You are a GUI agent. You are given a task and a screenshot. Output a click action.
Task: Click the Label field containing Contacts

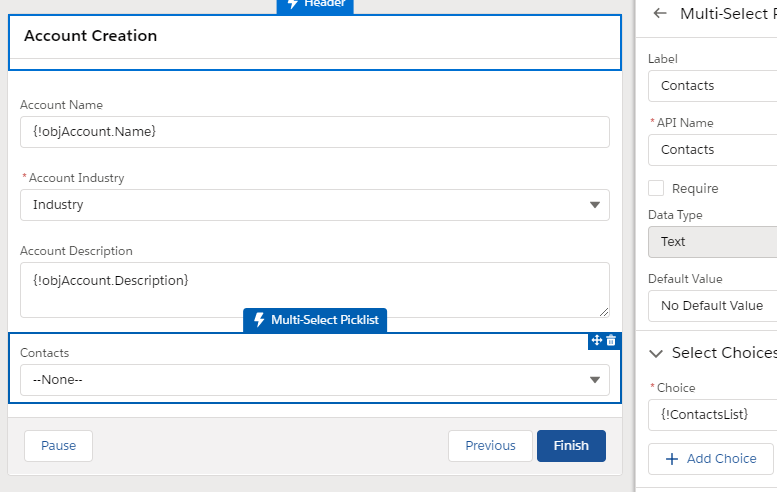[713, 86]
